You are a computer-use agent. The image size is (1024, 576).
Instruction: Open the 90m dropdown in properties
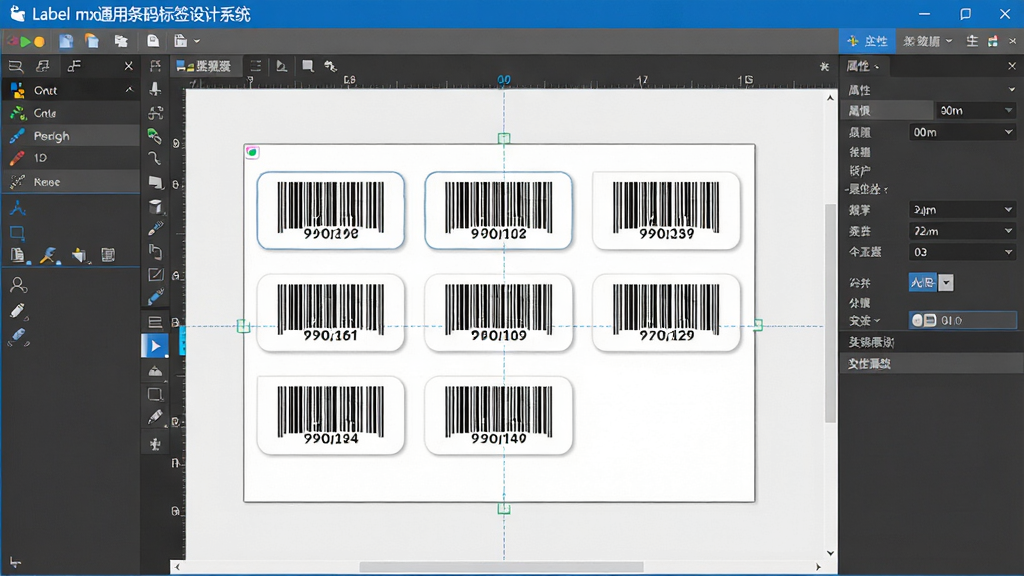(976, 110)
